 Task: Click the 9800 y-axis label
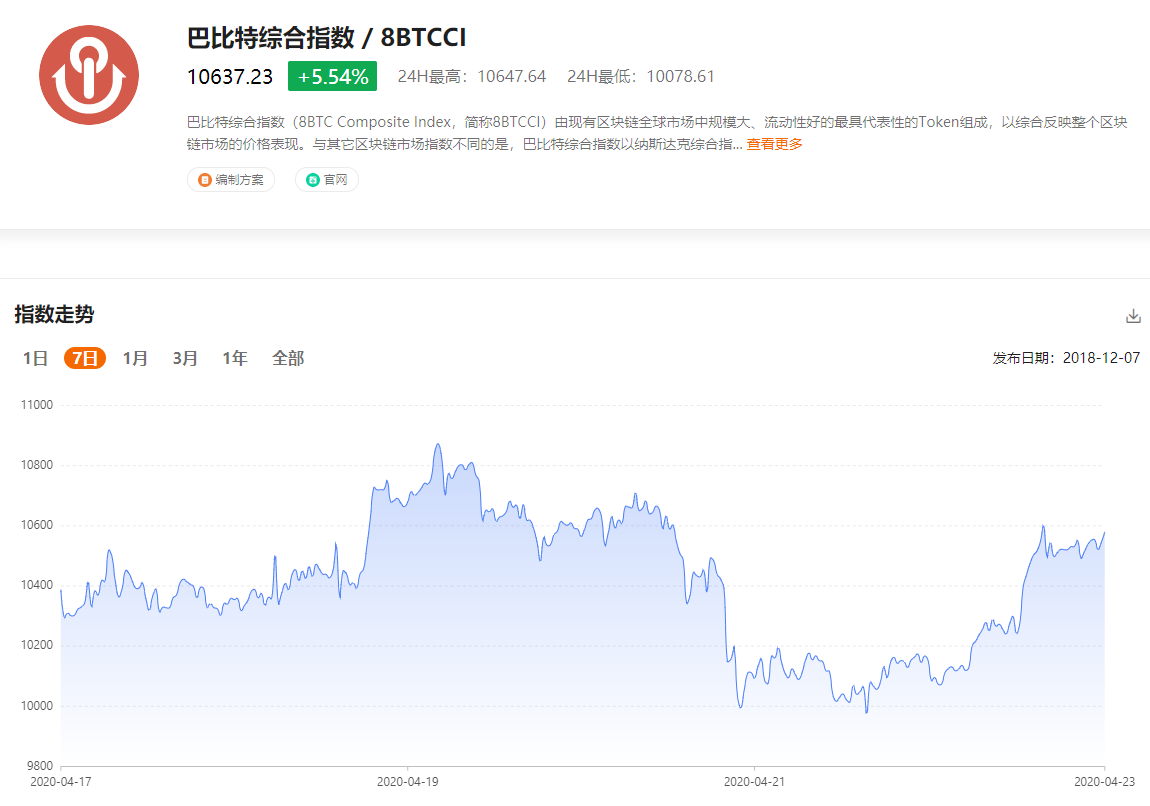pyautogui.click(x=40, y=766)
